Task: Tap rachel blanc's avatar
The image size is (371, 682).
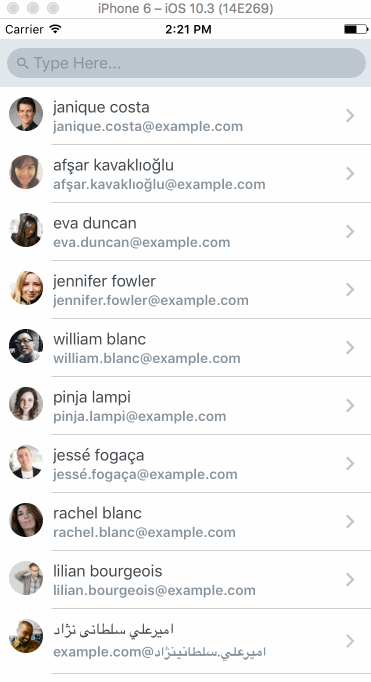Action: (x=26, y=520)
